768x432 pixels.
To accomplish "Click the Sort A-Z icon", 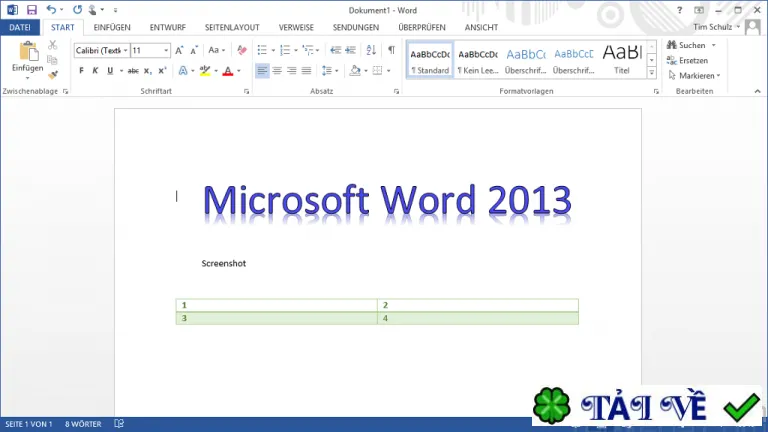I will (371, 50).
